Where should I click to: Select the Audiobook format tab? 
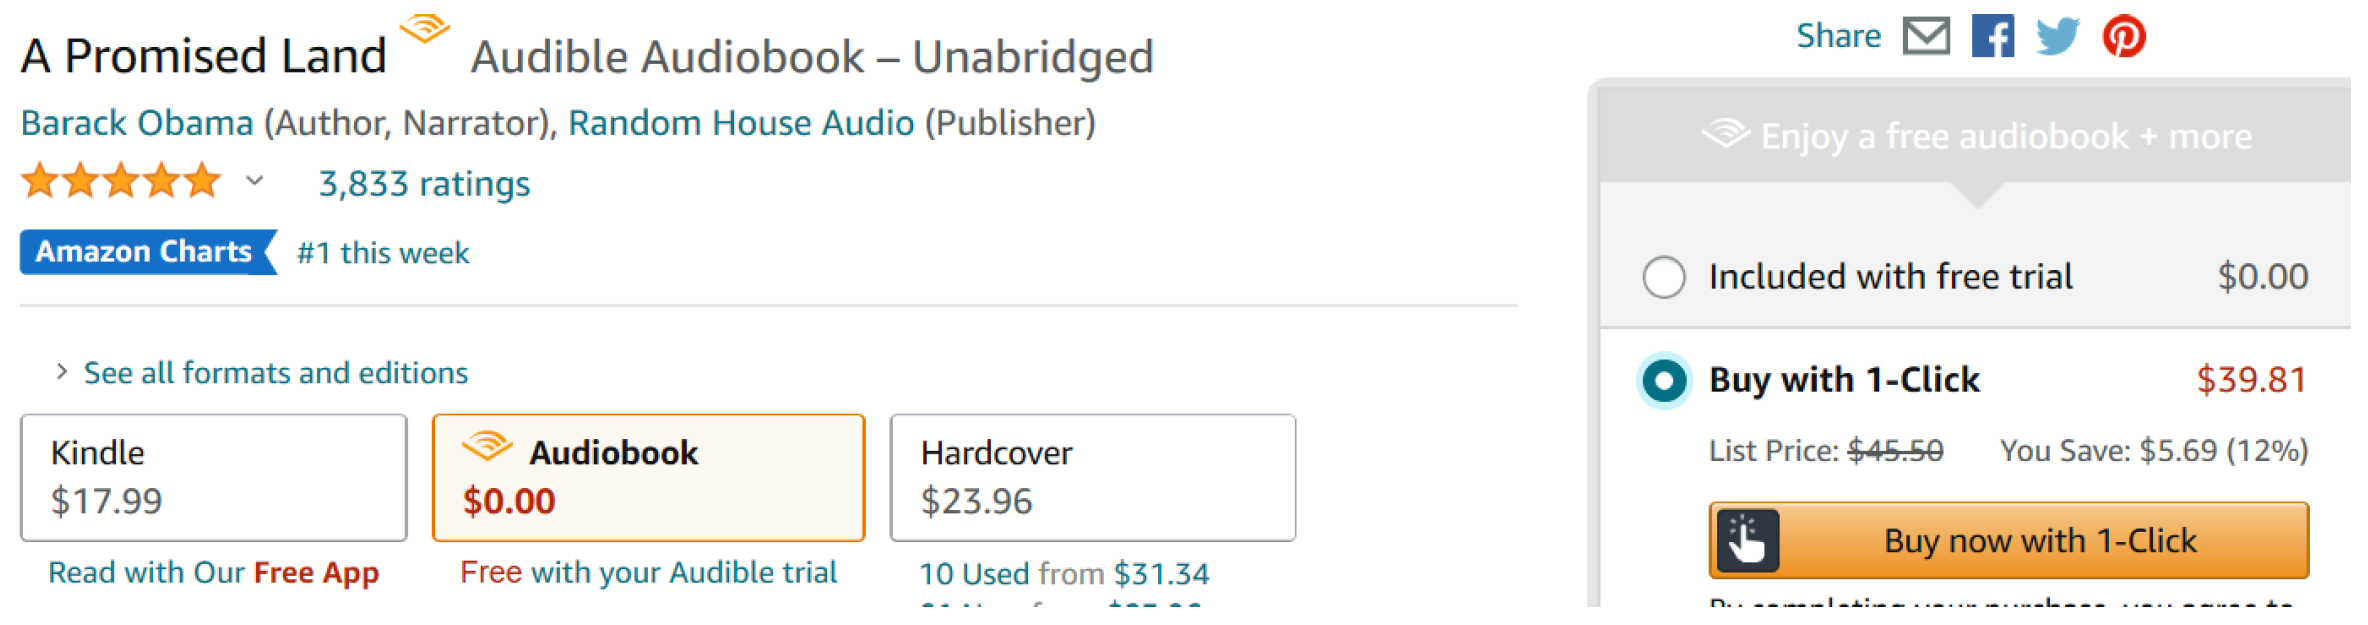click(648, 478)
